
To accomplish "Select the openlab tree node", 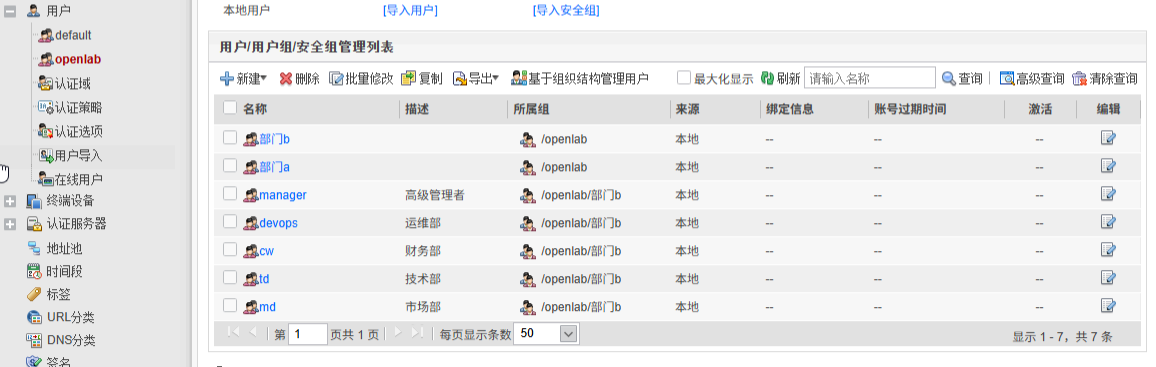I will 69,59.
